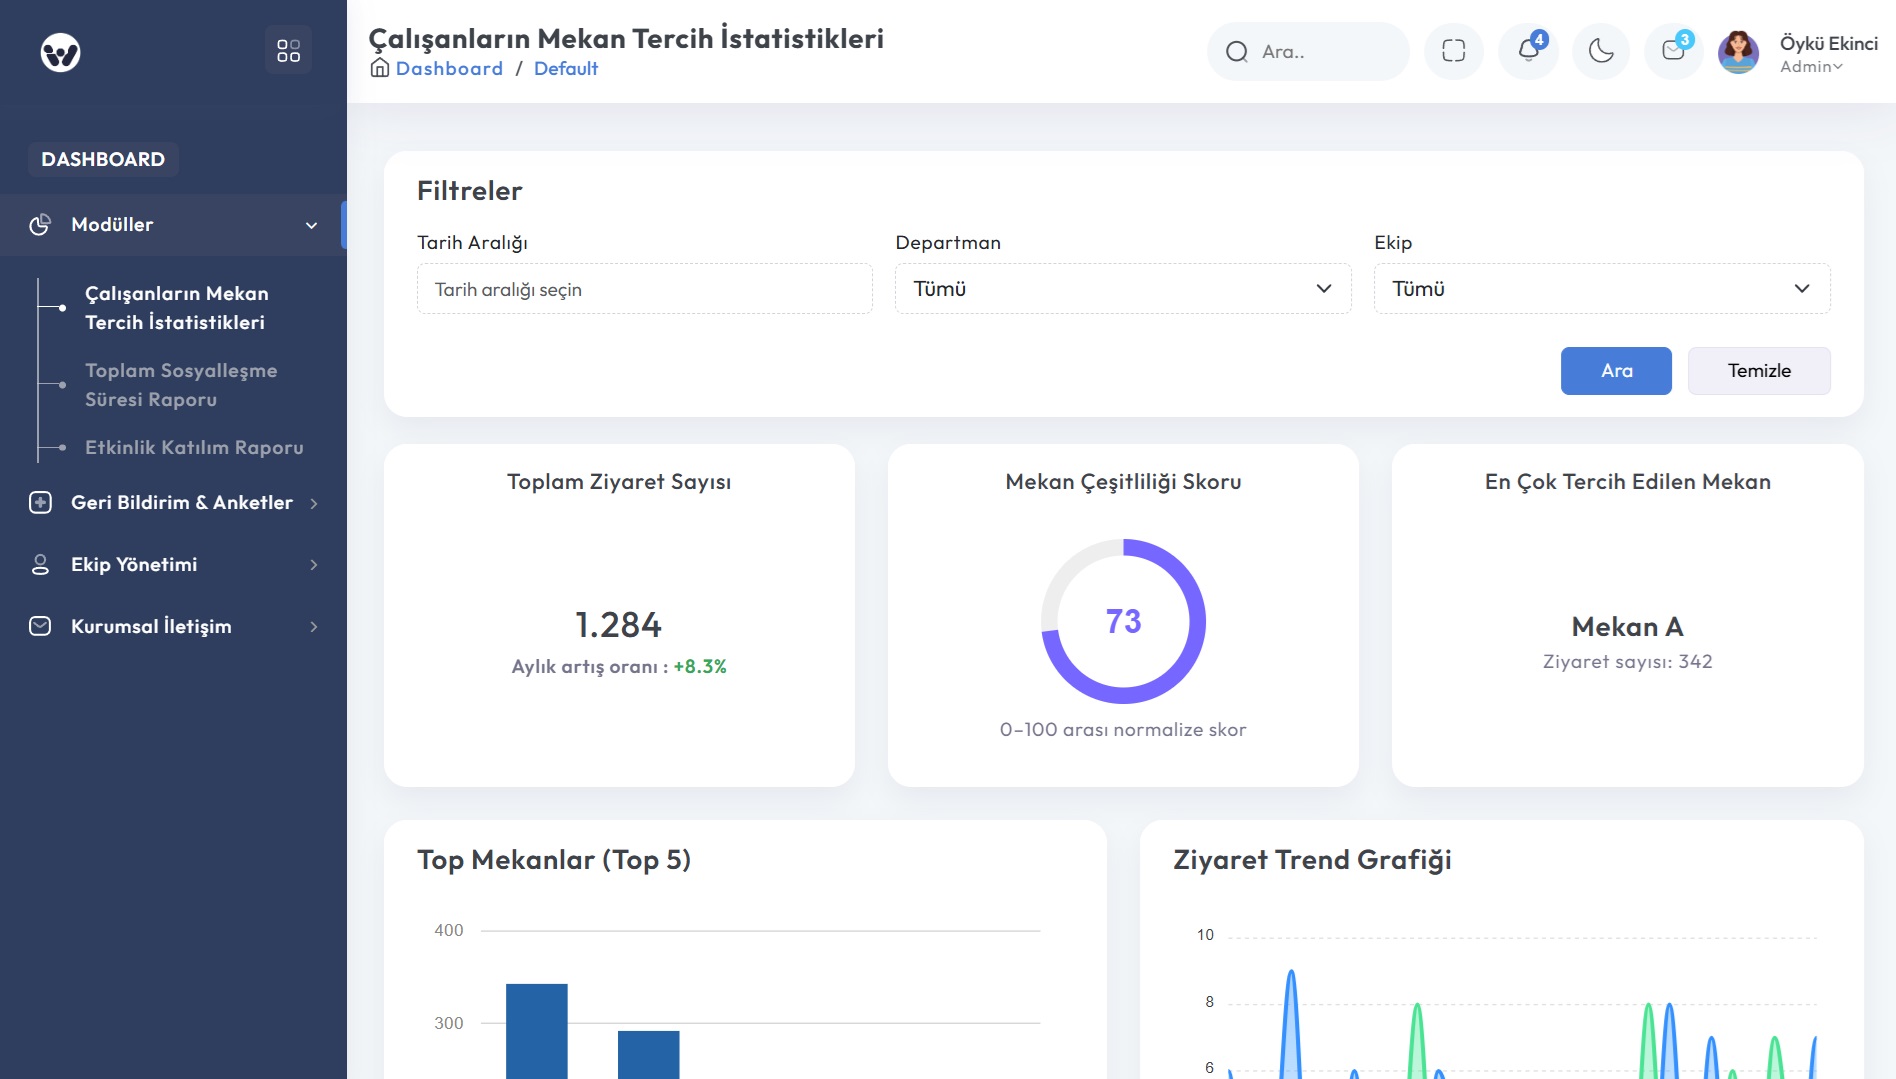Click Mekan Çeşitliliği Skoru card title

[x=1123, y=482]
